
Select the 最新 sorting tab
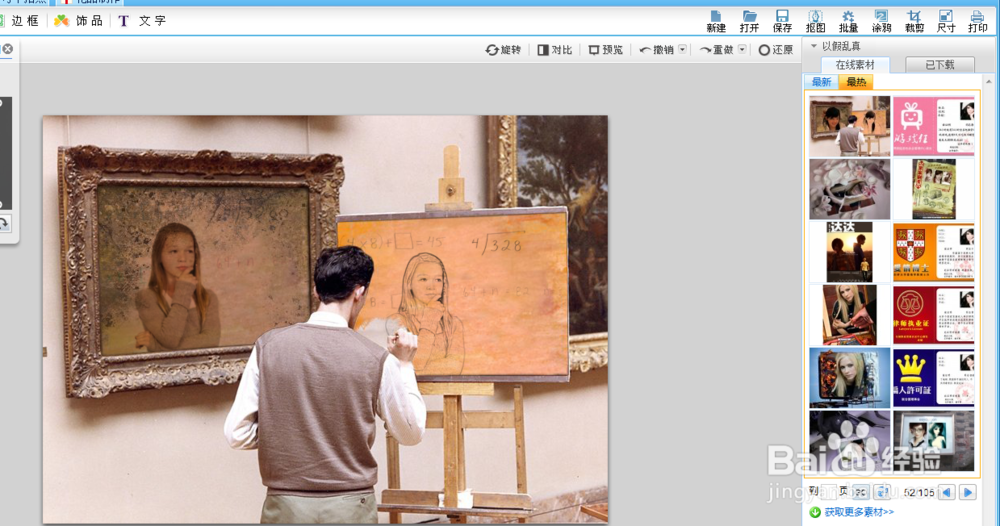(821, 82)
